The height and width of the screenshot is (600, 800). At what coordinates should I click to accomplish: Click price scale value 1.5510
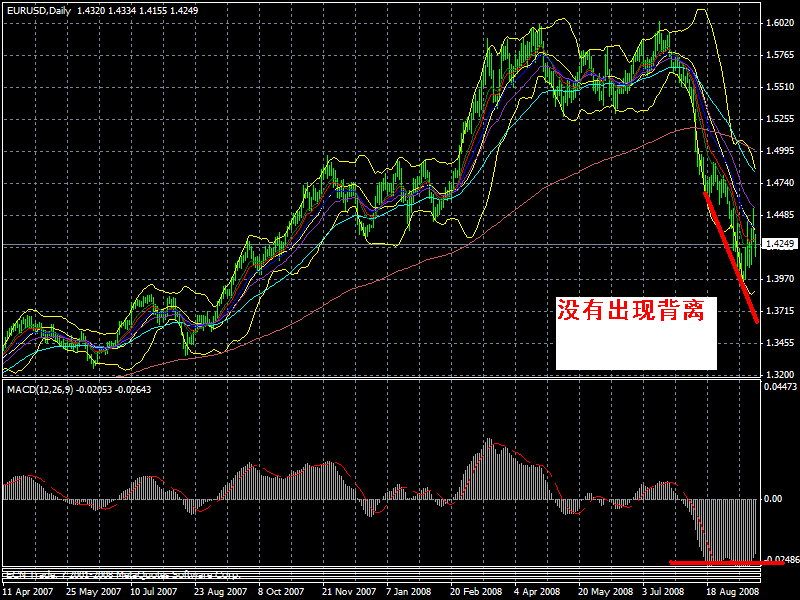[780, 87]
